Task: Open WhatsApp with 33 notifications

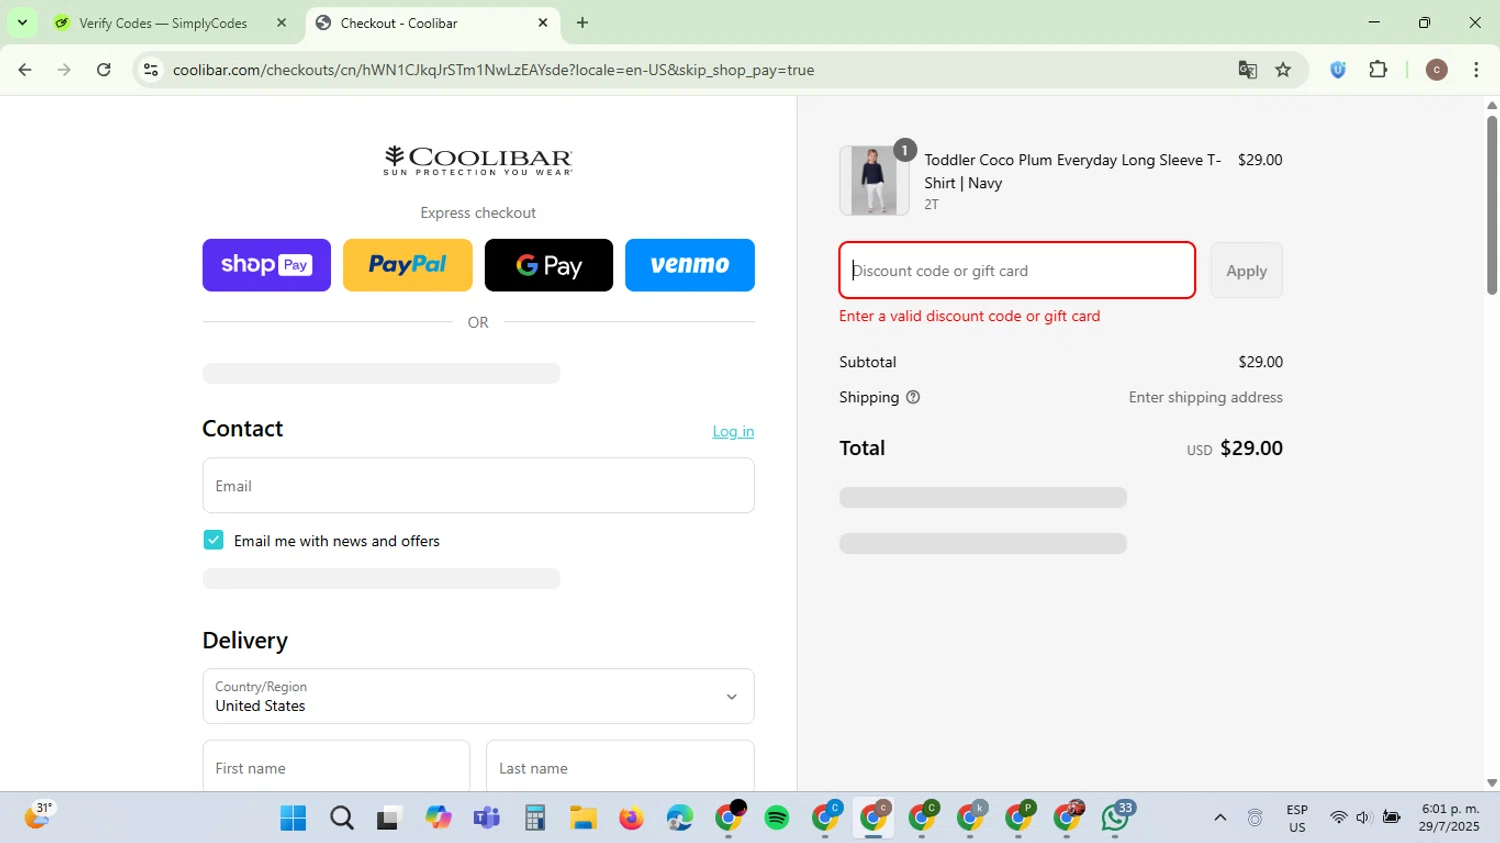Action: coord(1116,818)
